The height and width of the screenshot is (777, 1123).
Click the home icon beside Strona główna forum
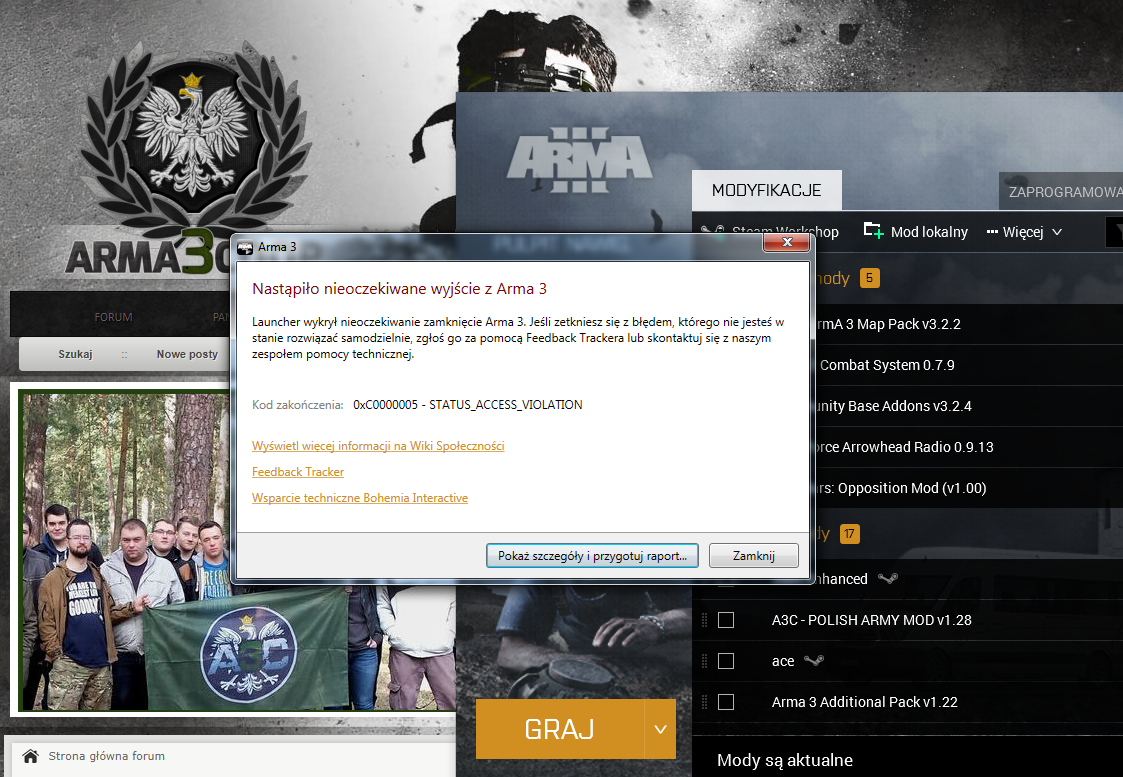30,756
